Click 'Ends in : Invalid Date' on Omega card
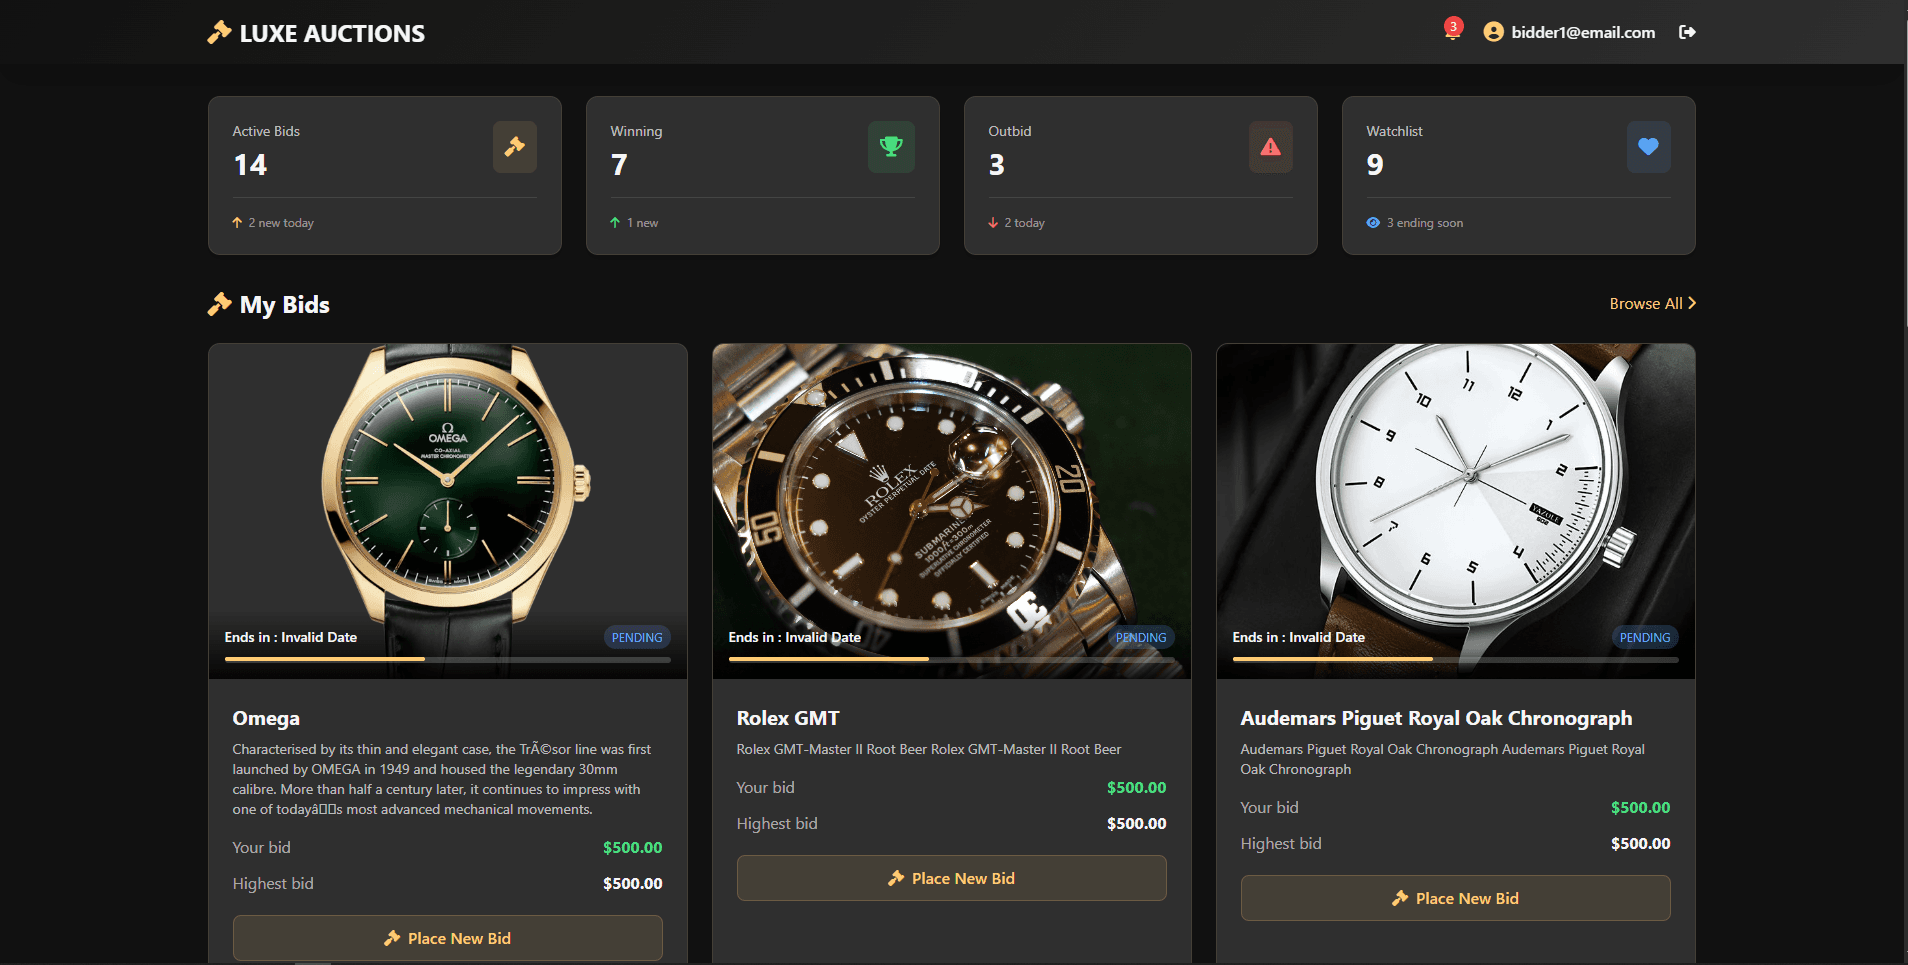The width and height of the screenshot is (1908, 965). (291, 637)
